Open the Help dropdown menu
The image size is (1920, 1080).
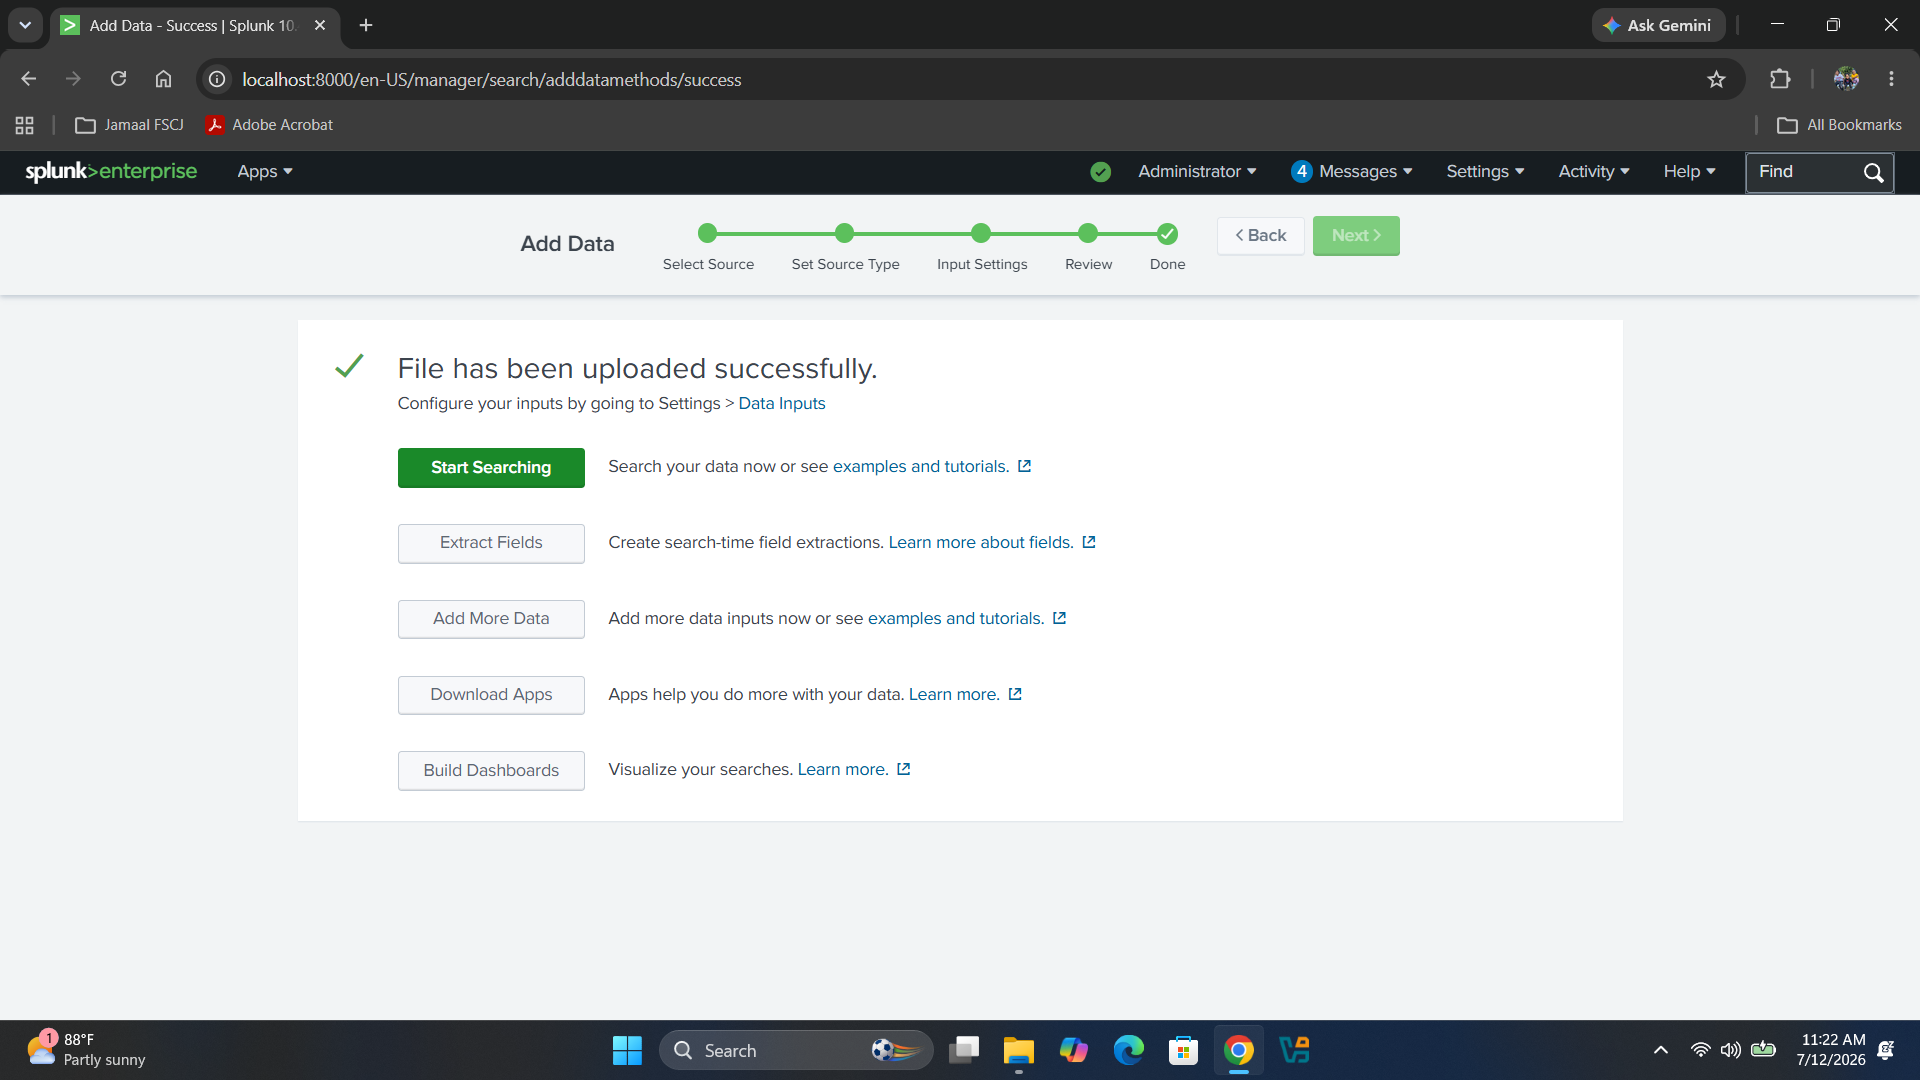[1689, 172]
